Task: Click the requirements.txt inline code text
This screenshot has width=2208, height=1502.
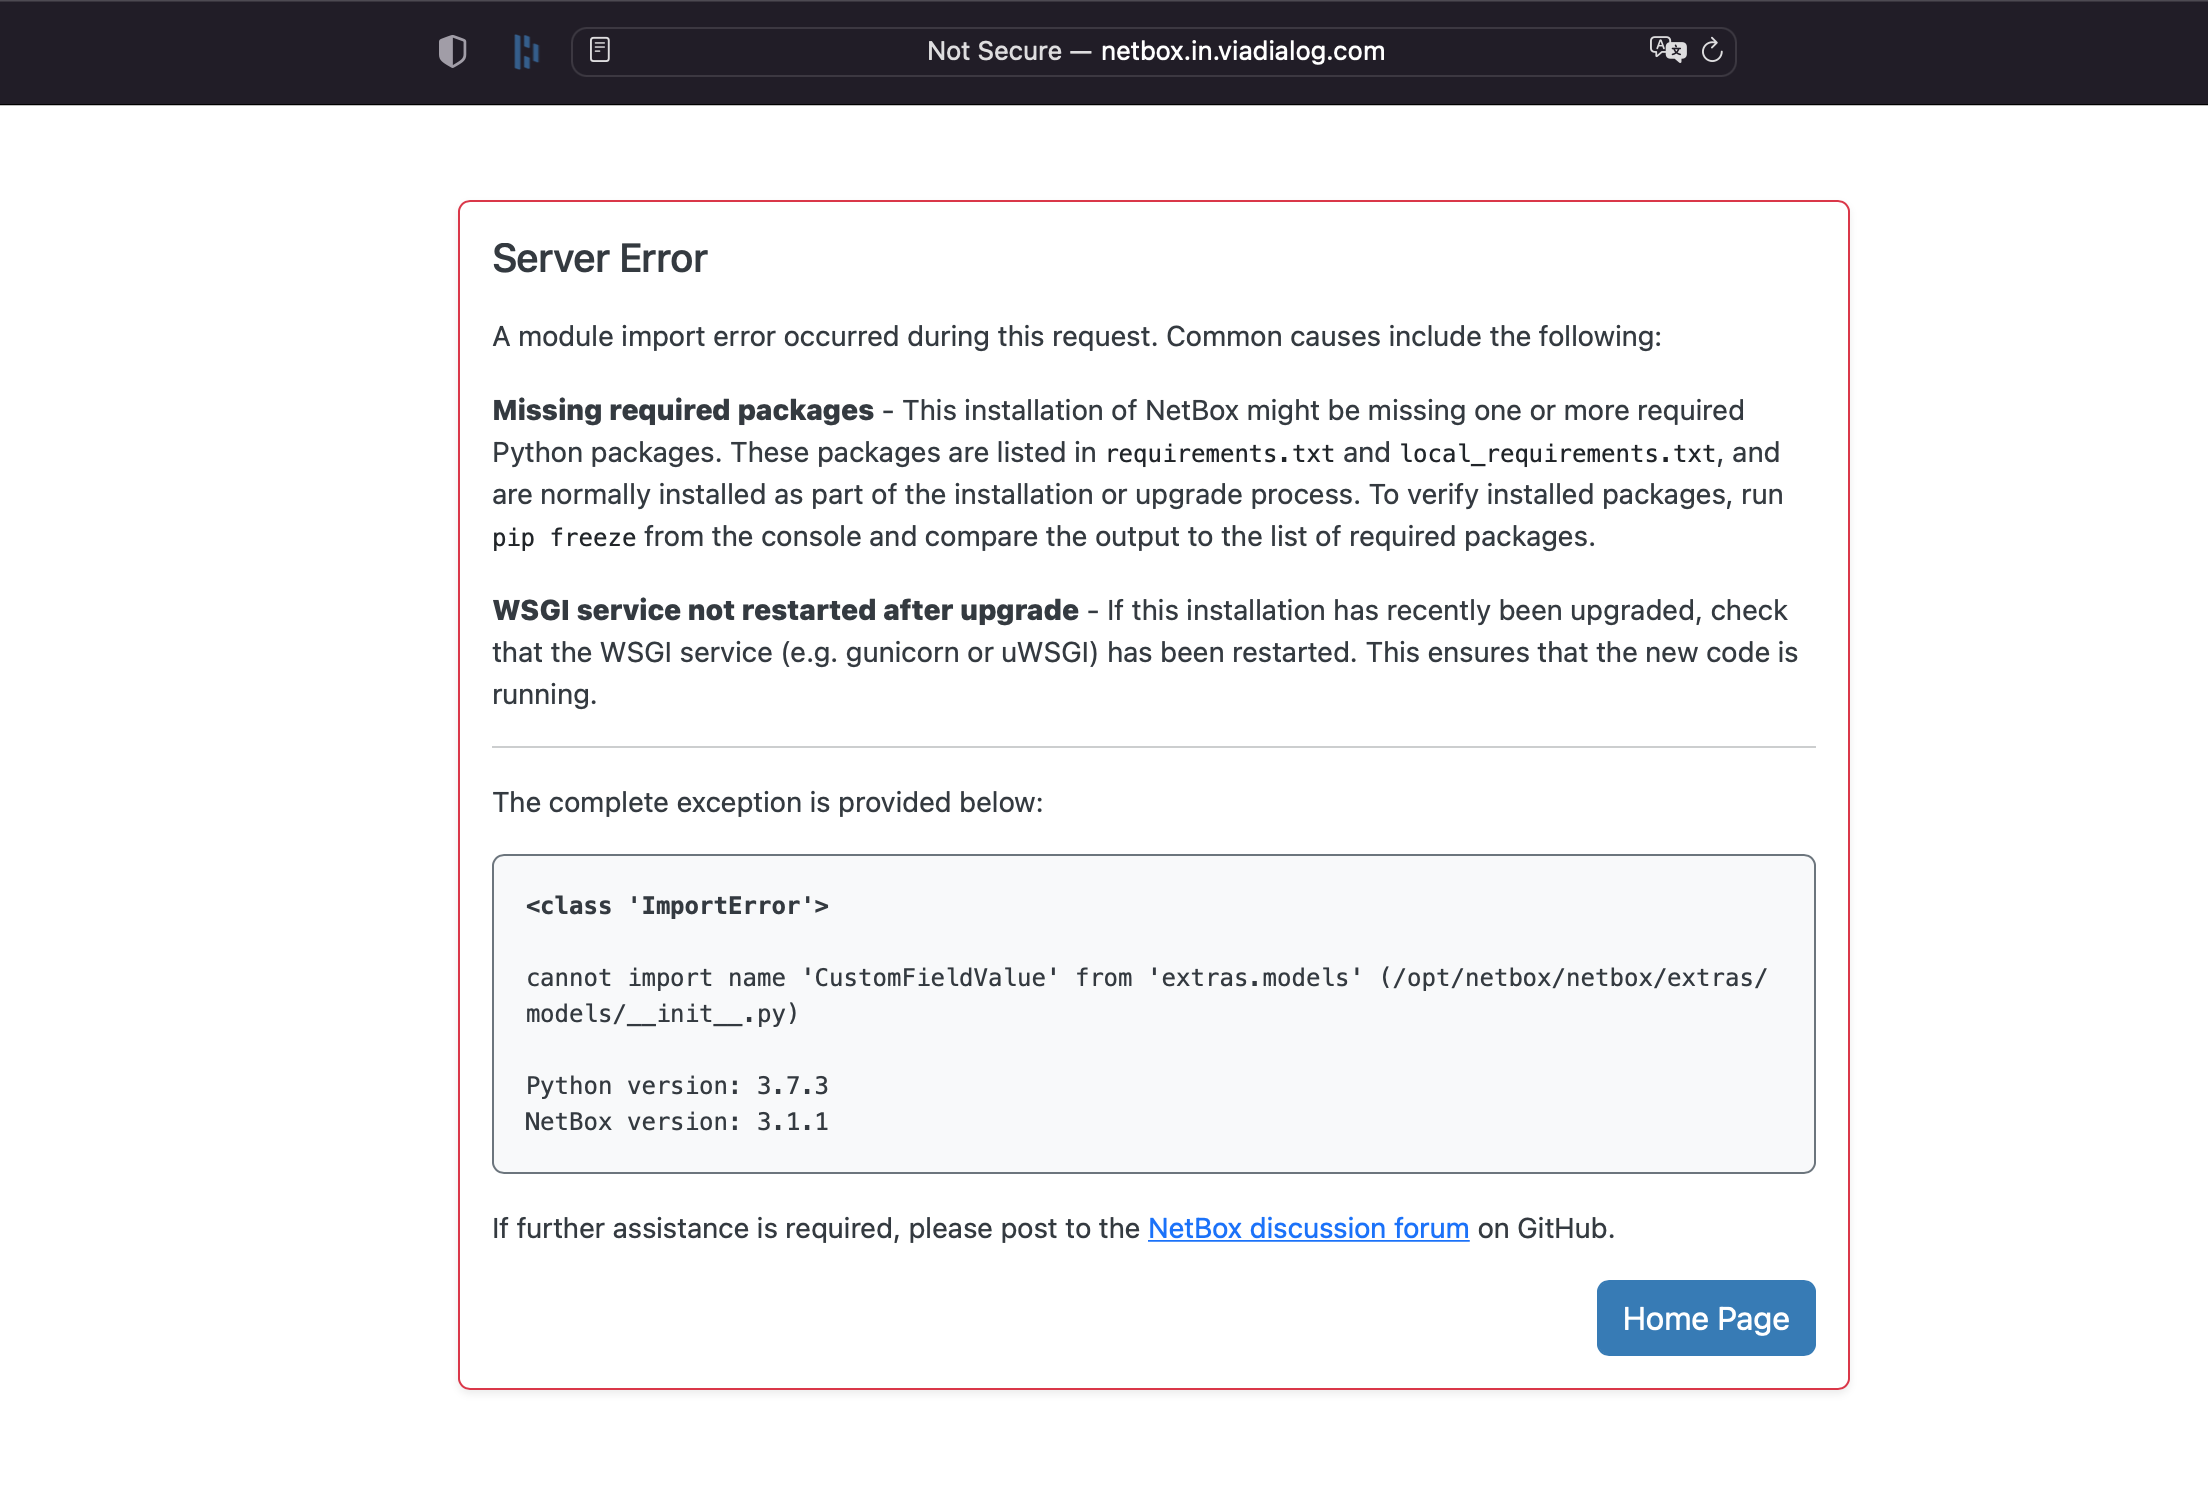Action: coord(1219,452)
